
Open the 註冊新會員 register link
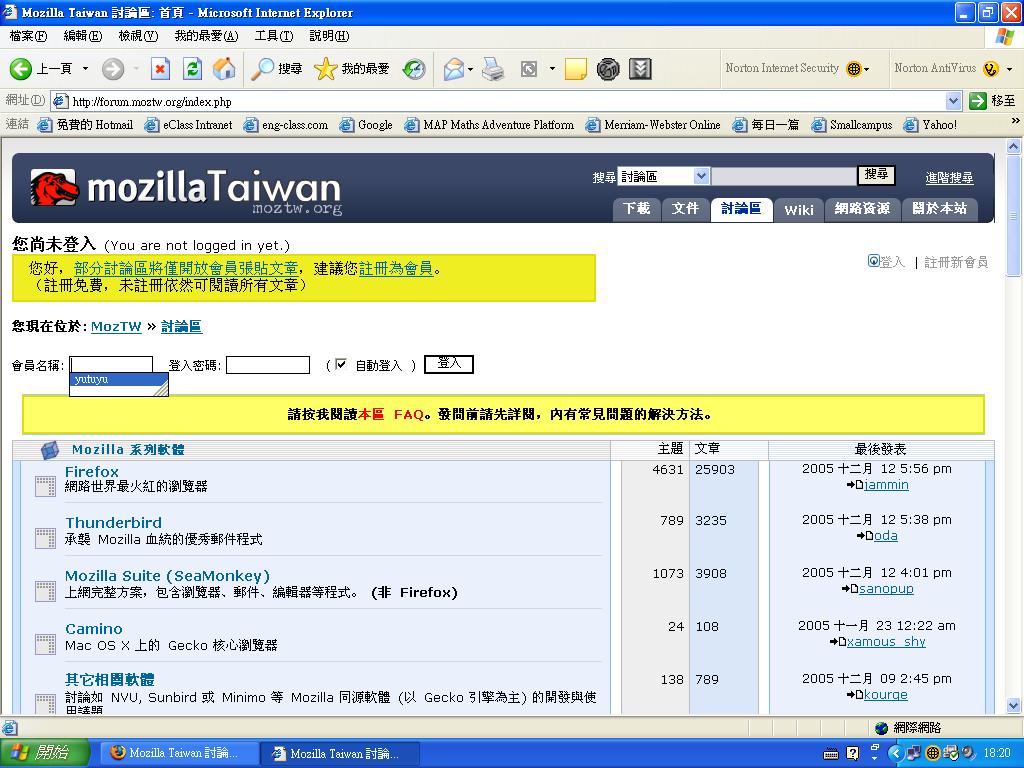(955, 262)
